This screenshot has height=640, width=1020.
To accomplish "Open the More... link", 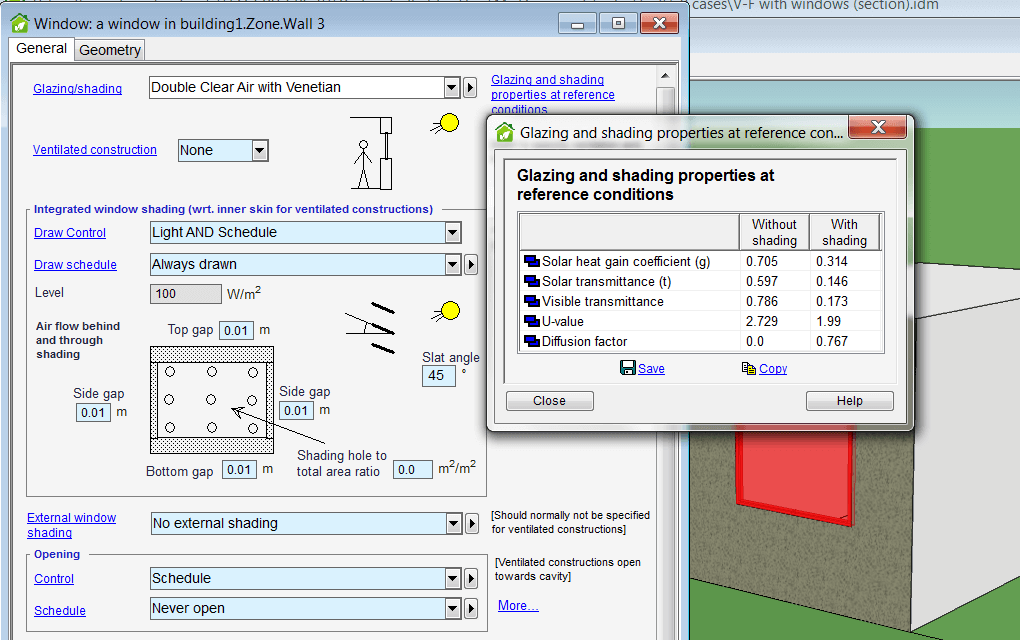I will [518, 606].
